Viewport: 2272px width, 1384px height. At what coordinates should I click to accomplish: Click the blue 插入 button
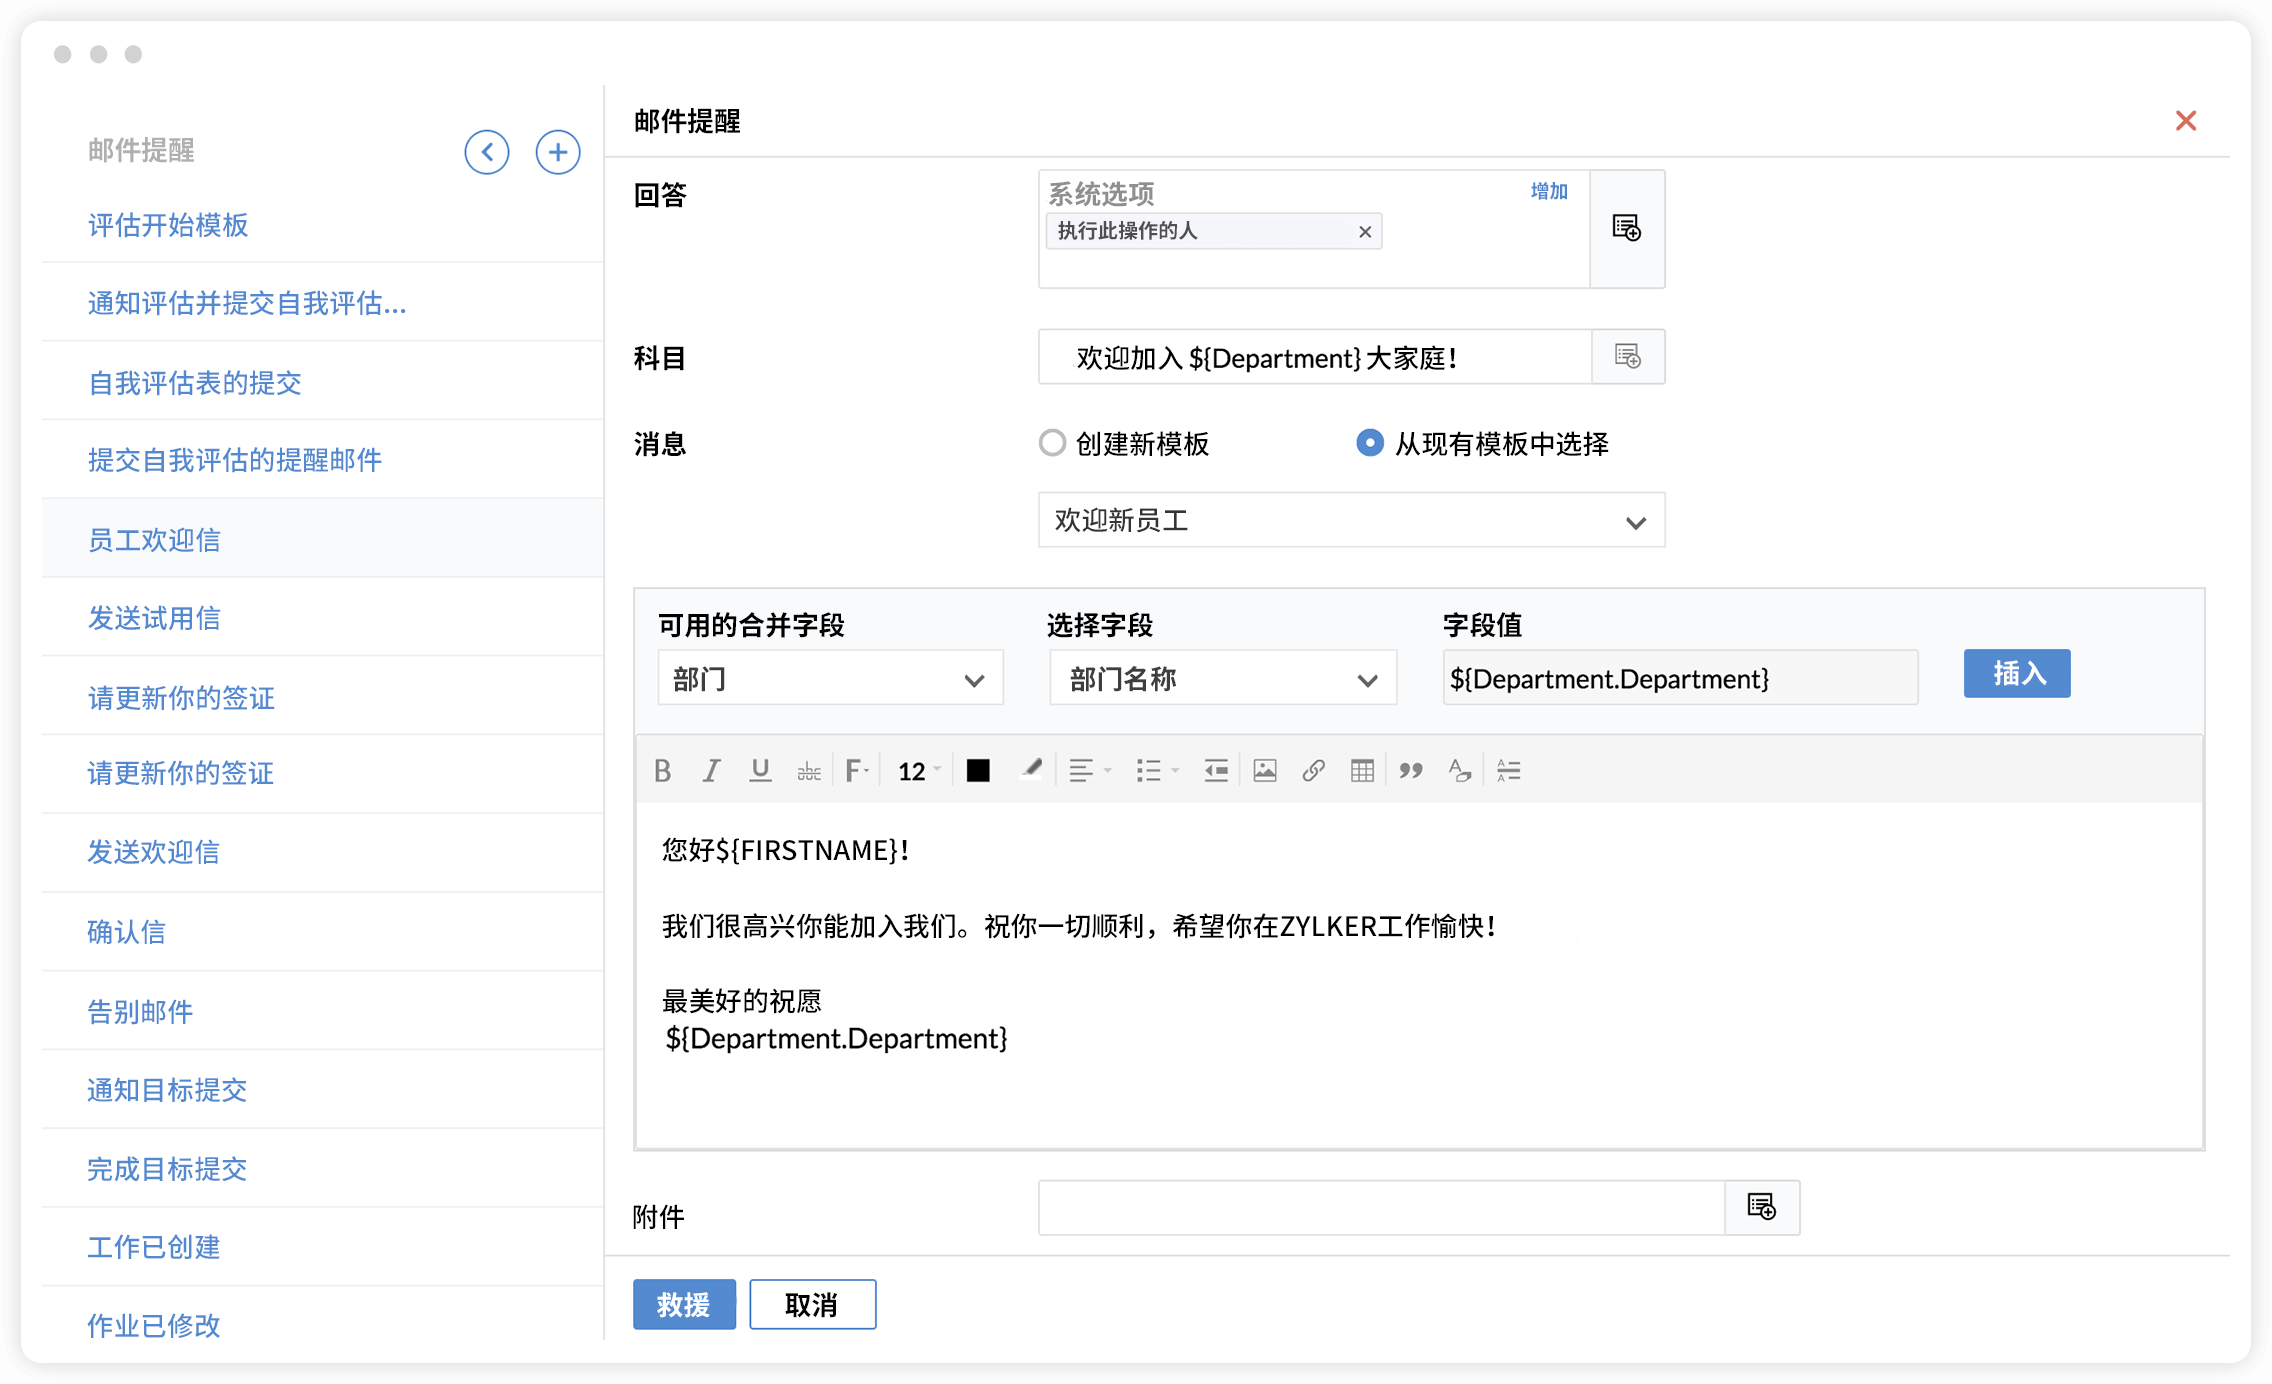(x=2016, y=673)
